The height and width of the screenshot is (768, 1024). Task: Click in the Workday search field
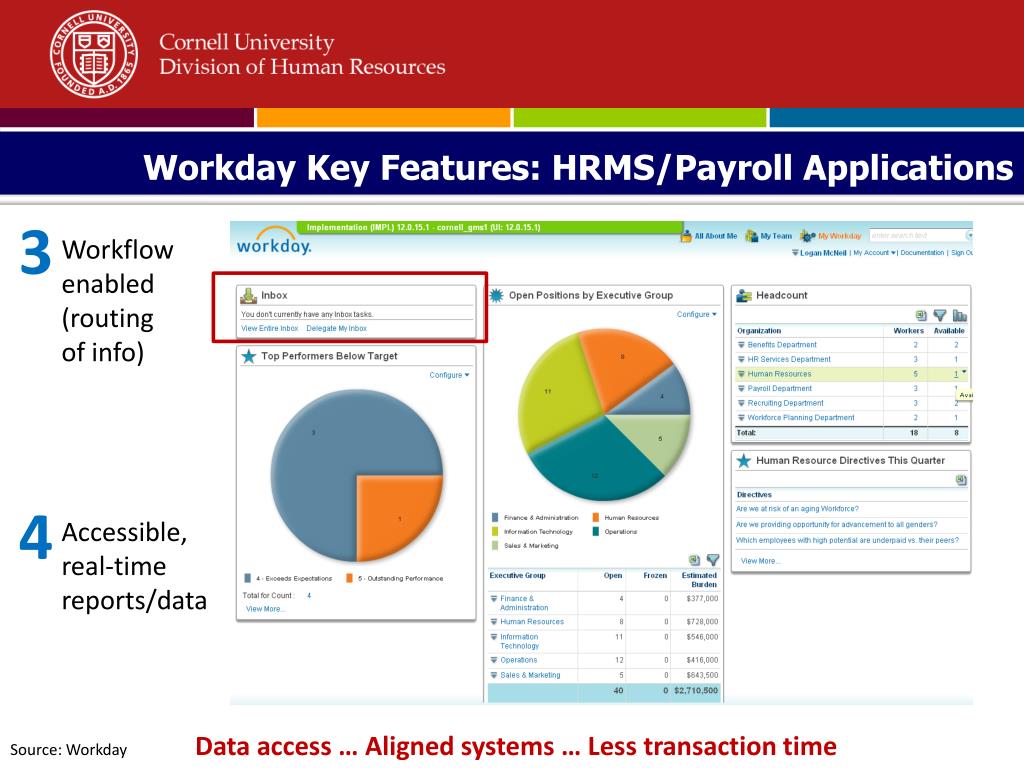(917, 235)
